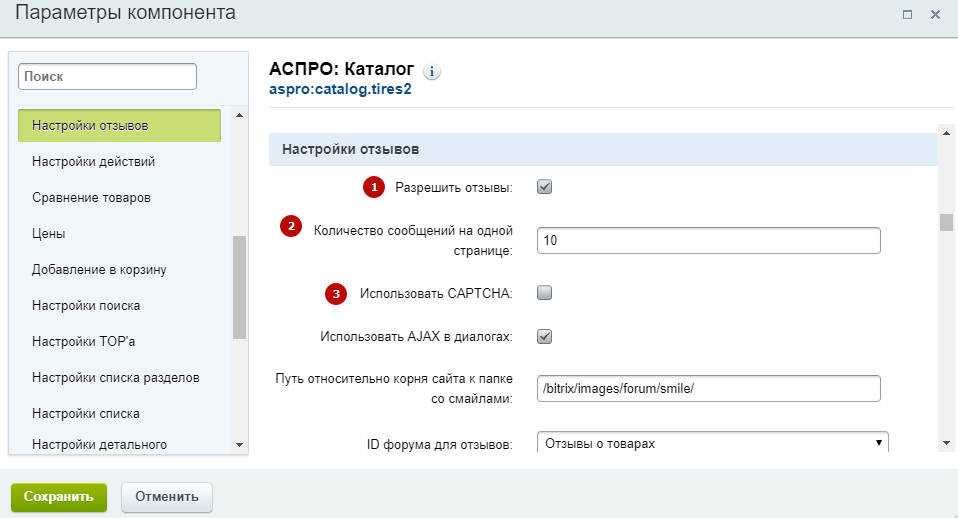Click settings panel scroll-up arrow
This screenshot has height=518, width=958.
[x=946, y=133]
